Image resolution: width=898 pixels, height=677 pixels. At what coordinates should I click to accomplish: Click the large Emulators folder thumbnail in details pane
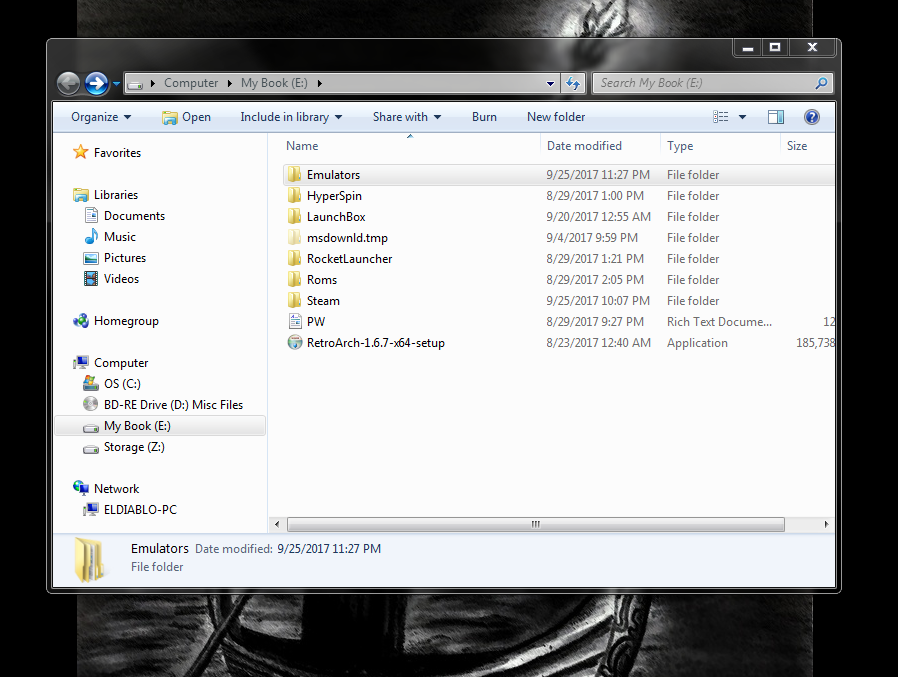pos(89,560)
